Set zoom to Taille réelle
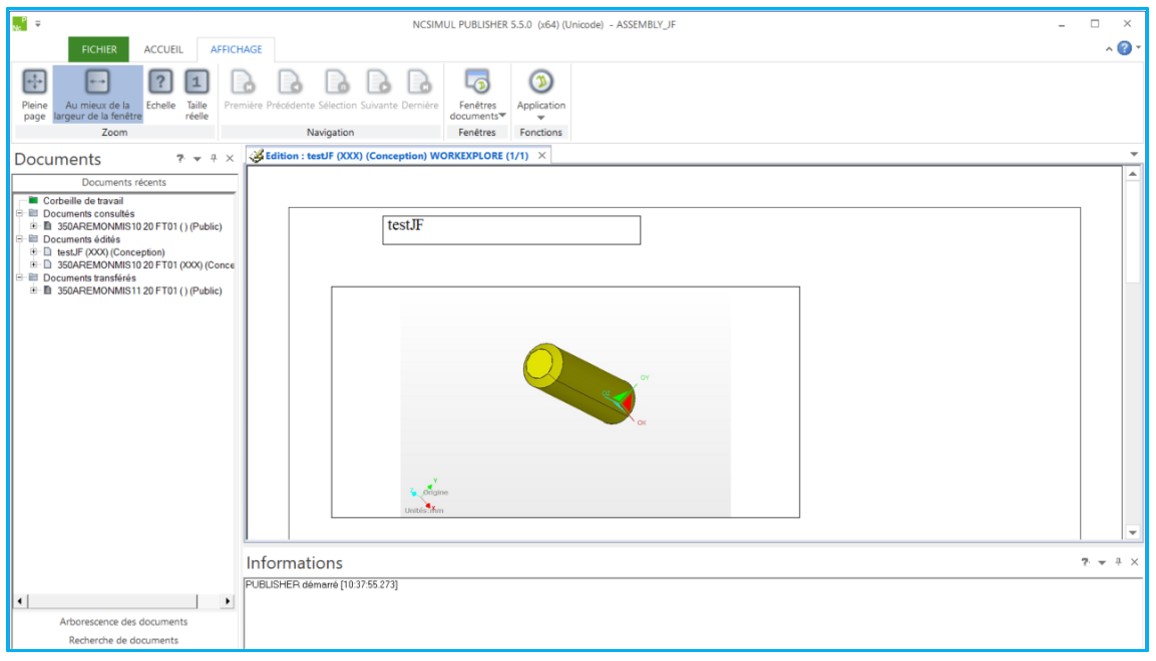The width and height of the screenshot is (1156, 661). 196,94
